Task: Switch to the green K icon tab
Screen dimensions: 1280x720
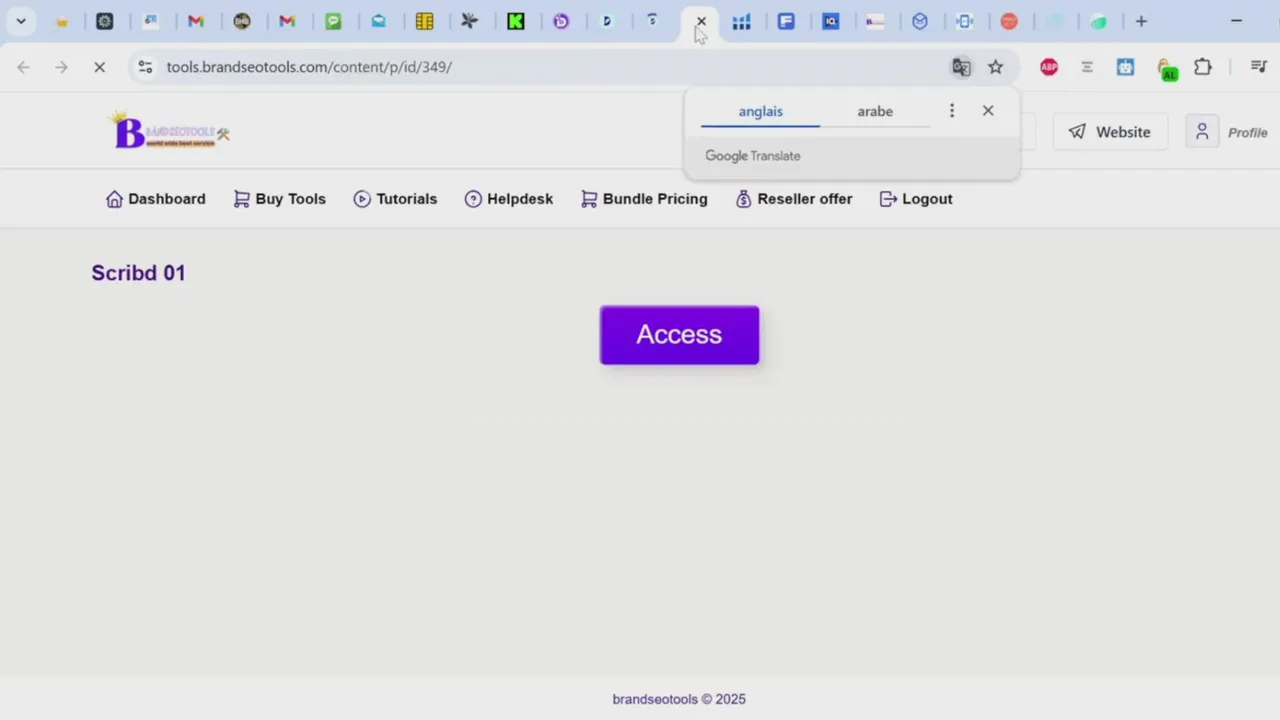Action: coord(516,21)
